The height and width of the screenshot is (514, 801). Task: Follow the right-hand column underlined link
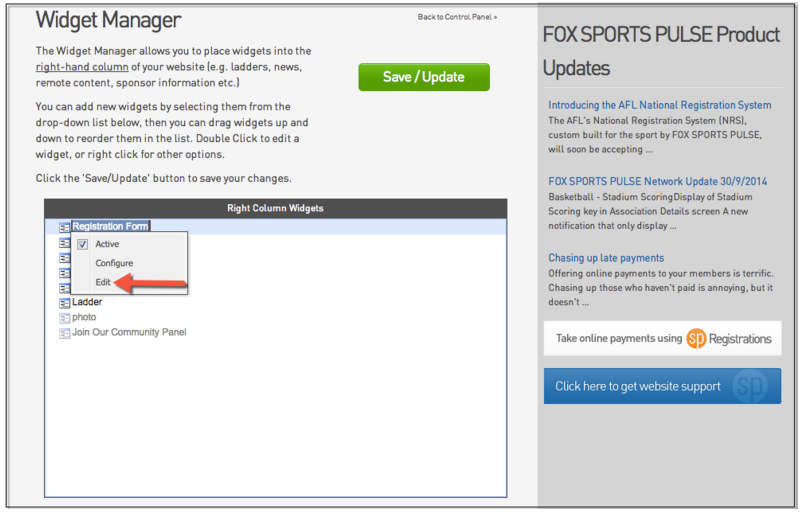pos(82,67)
